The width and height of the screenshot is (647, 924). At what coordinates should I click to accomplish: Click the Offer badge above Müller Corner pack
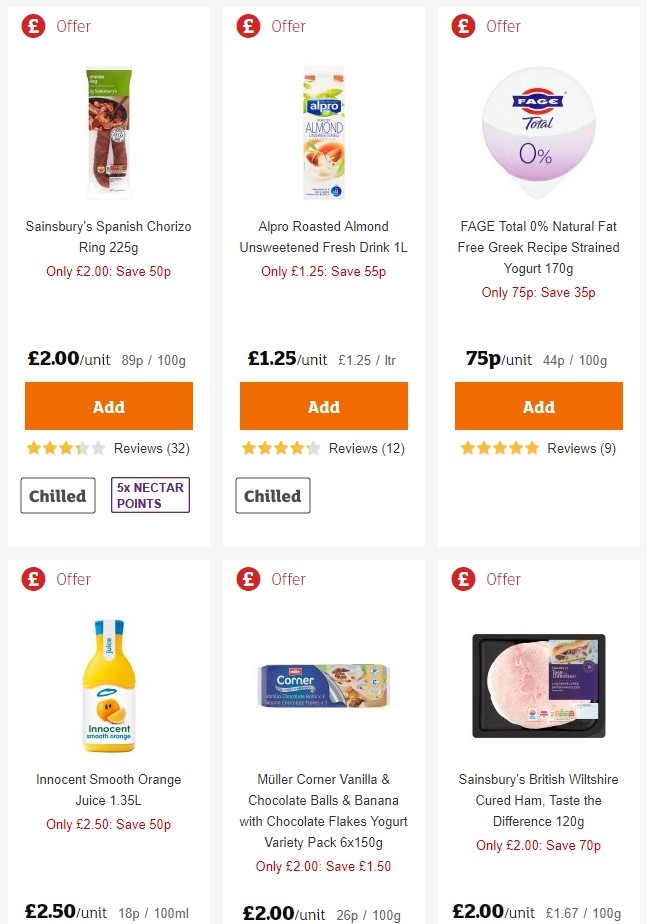click(248, 579)
